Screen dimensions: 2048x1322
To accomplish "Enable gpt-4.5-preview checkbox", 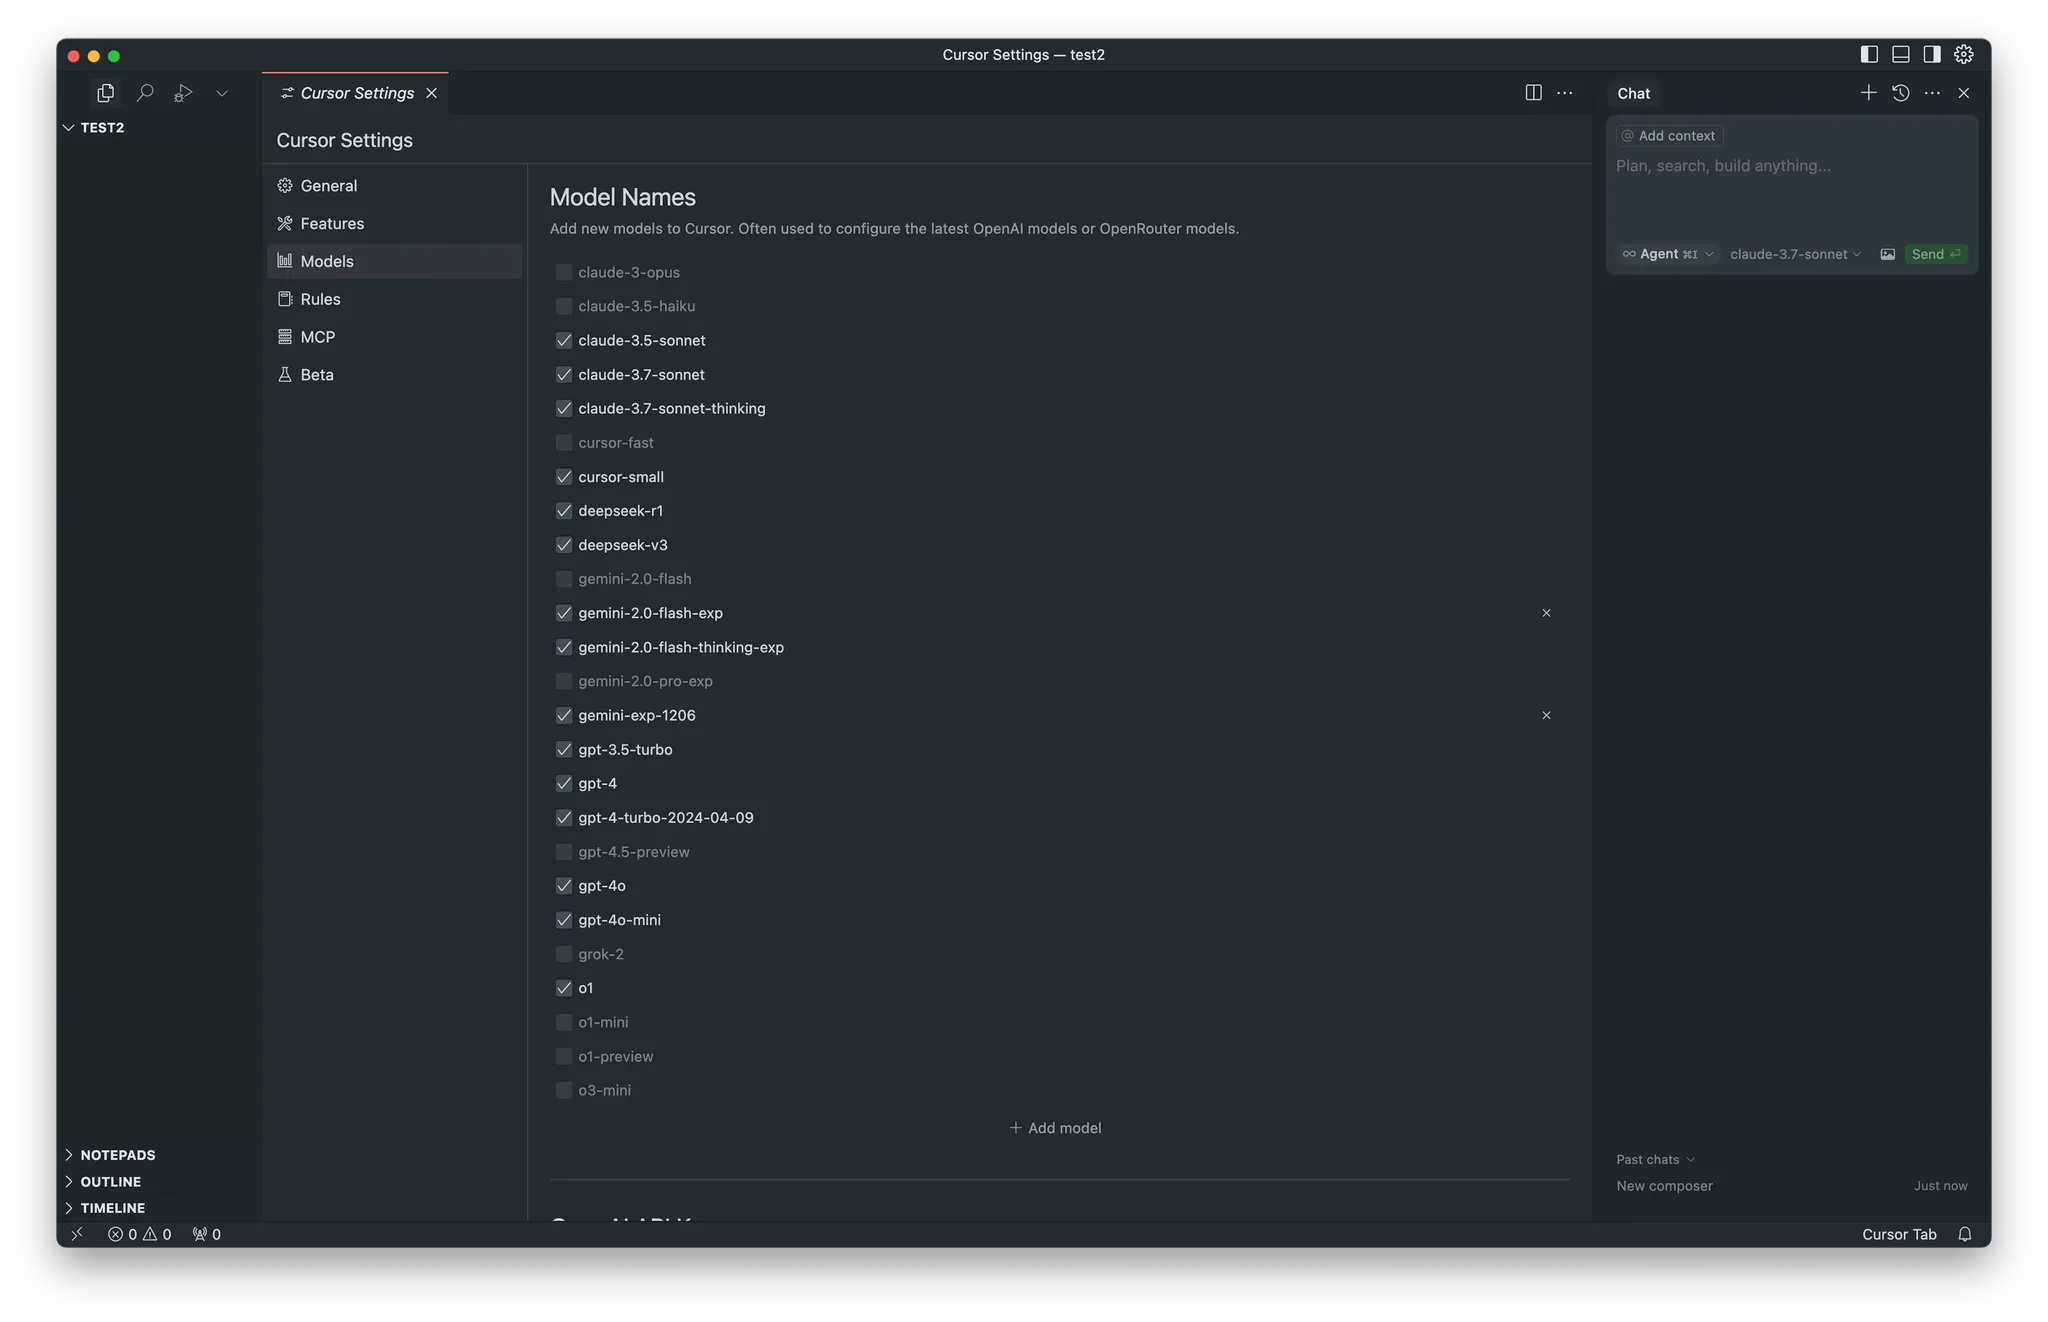I will tap(564, 852).
